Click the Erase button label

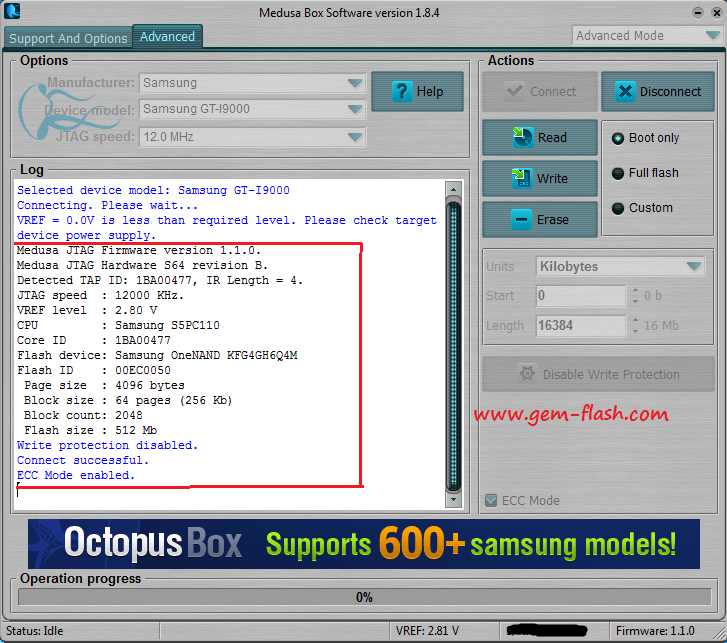pos(552,219)
